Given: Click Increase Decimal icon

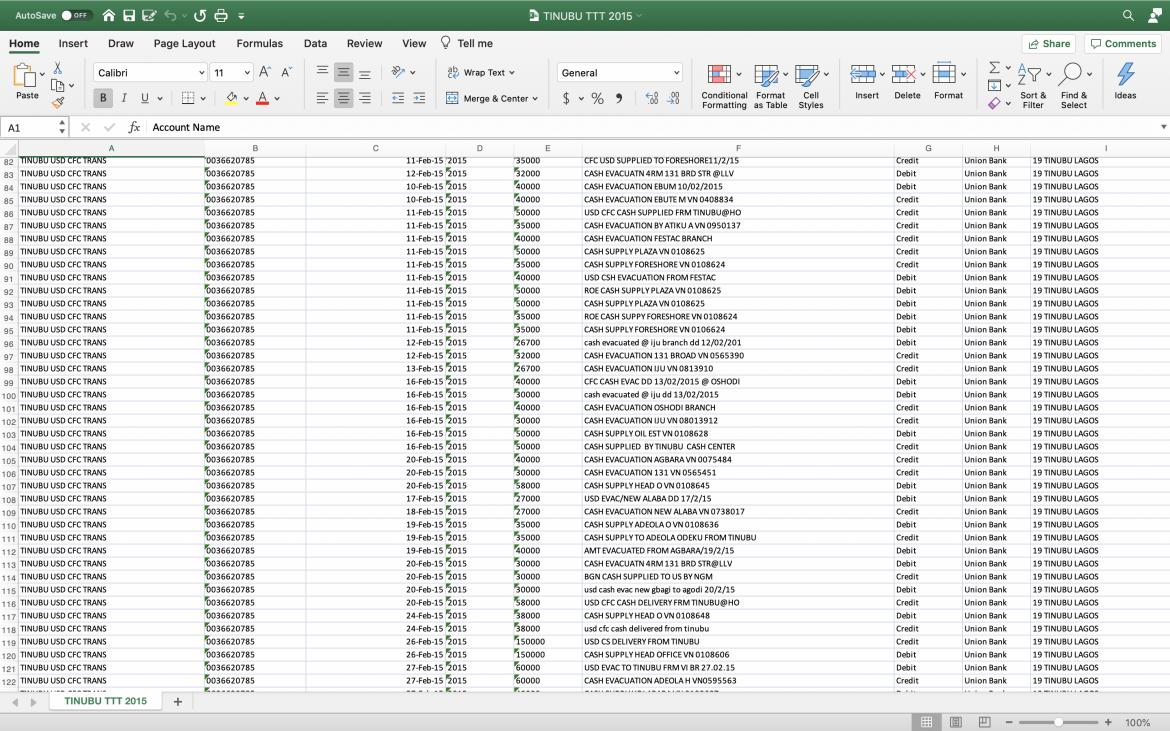Looking at the screenshot, I should (x=651, y=98).
